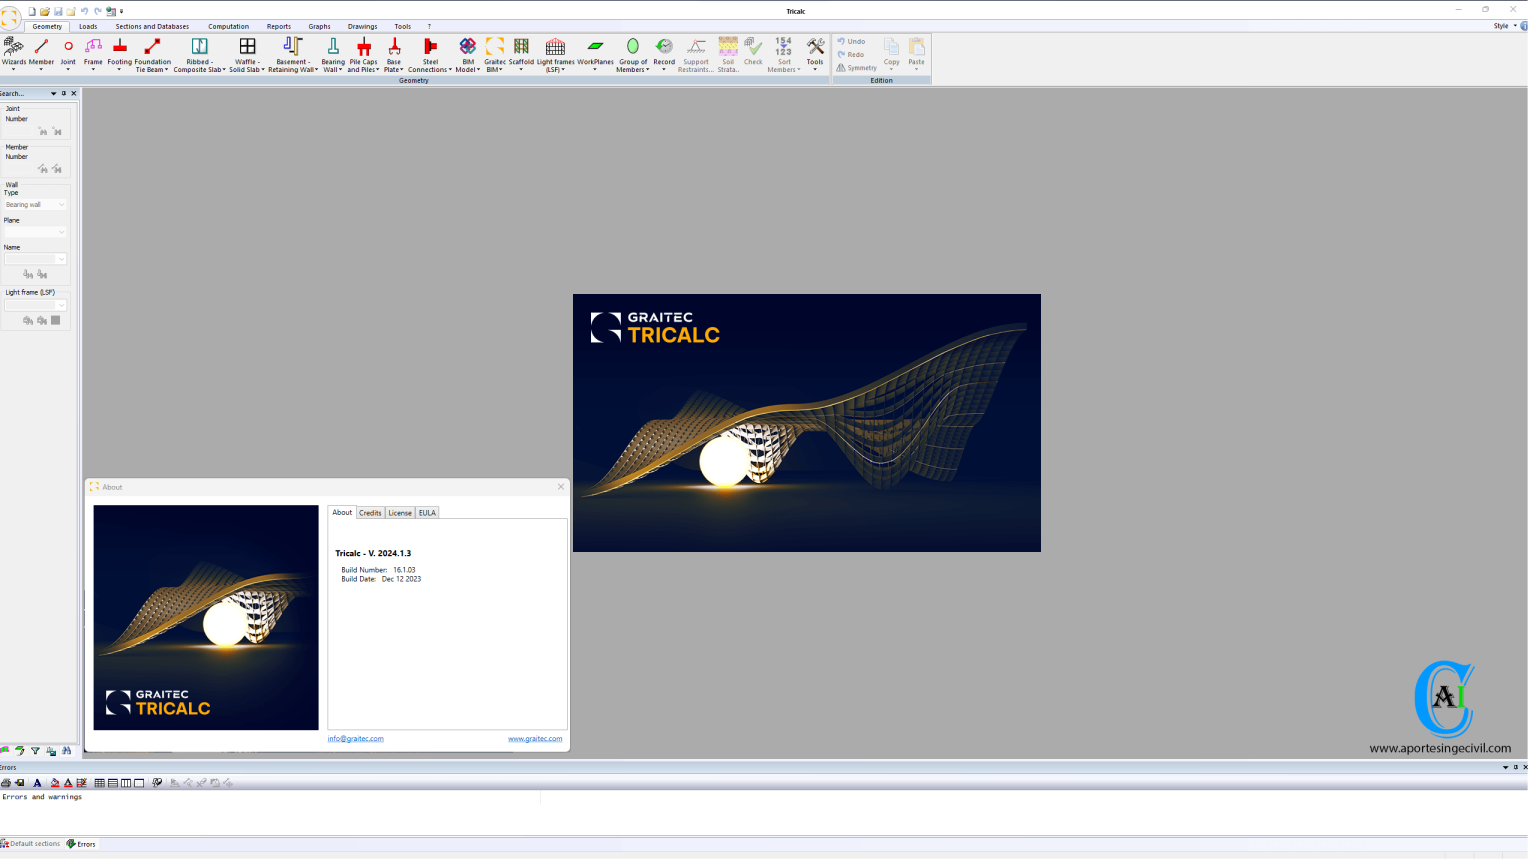1536x864 pixels.
Task: Open the www.graitec.com website link
Action: pos(534,739)
